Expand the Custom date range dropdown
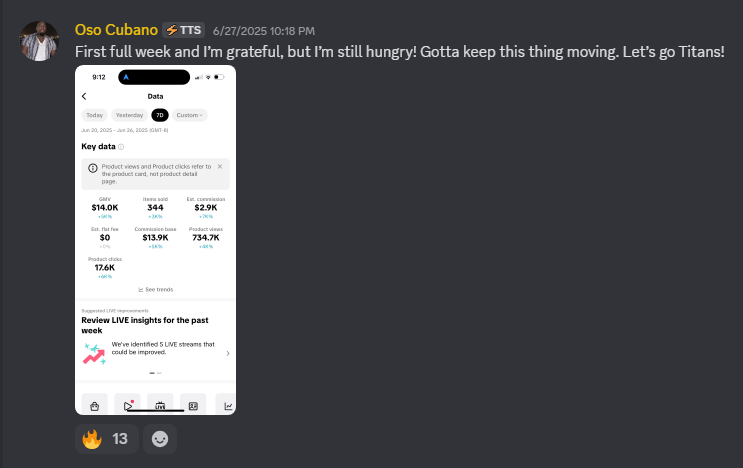This screenshot has height=468, width=743. [190, 115]
